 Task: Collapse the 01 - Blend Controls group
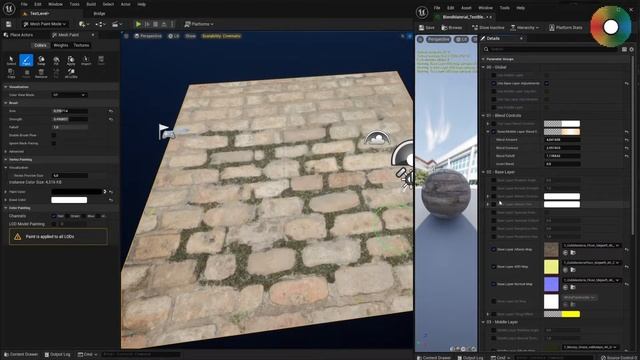(483, 116)
